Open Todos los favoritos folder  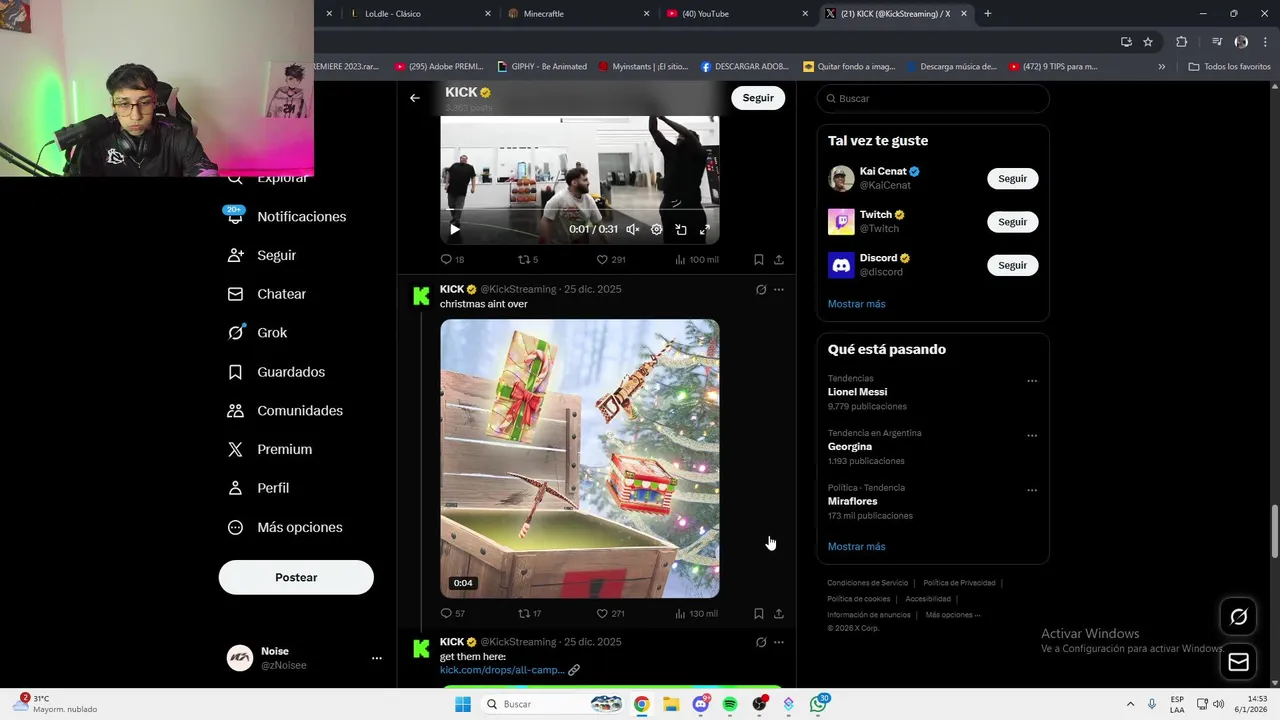click(x=1230, y=67)
